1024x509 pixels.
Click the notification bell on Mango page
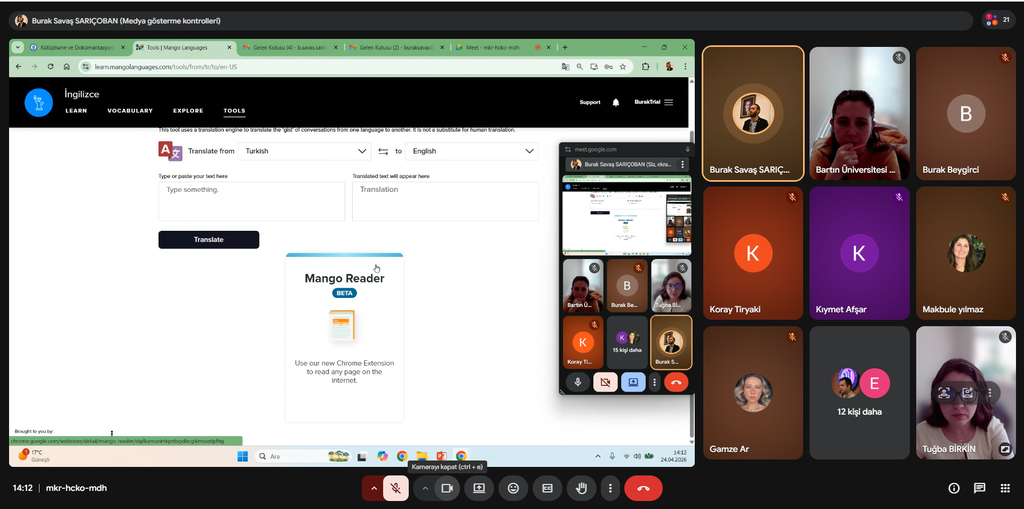pos(616,102)
